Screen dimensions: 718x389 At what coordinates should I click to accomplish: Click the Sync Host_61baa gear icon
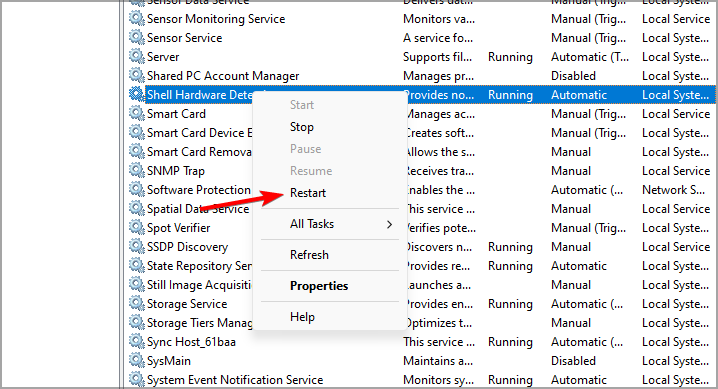click(136, 341)
